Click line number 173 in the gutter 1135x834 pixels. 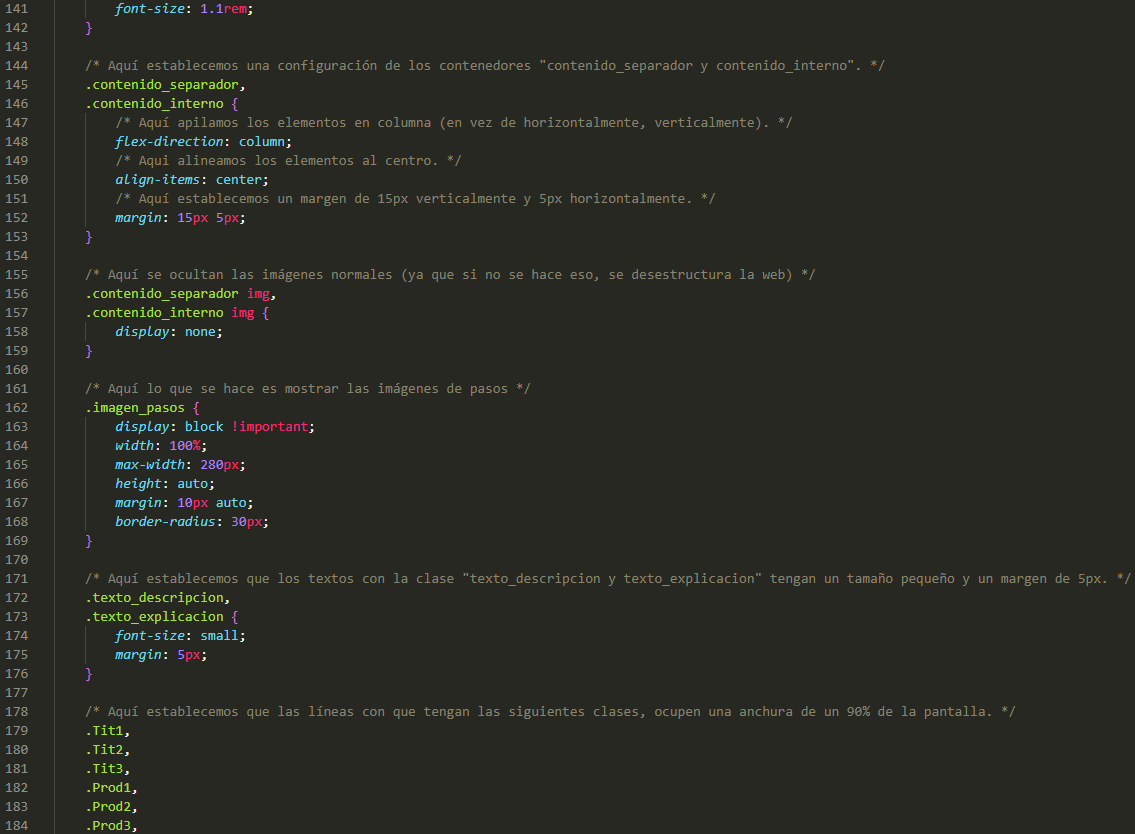pyautogui.click(x=16, y=617)
